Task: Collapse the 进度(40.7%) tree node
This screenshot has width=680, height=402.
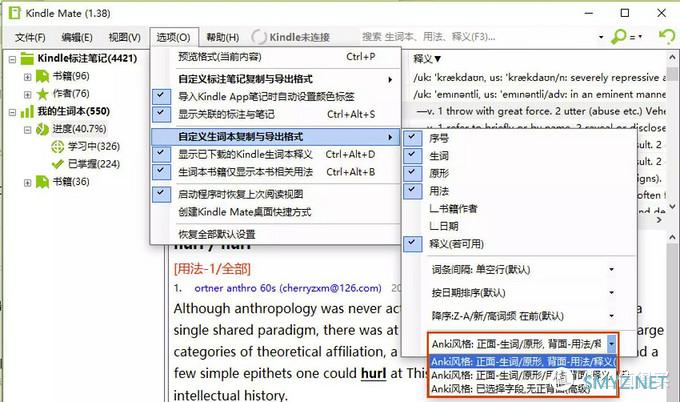Action: pyautogui.click(x=27, y=130)
